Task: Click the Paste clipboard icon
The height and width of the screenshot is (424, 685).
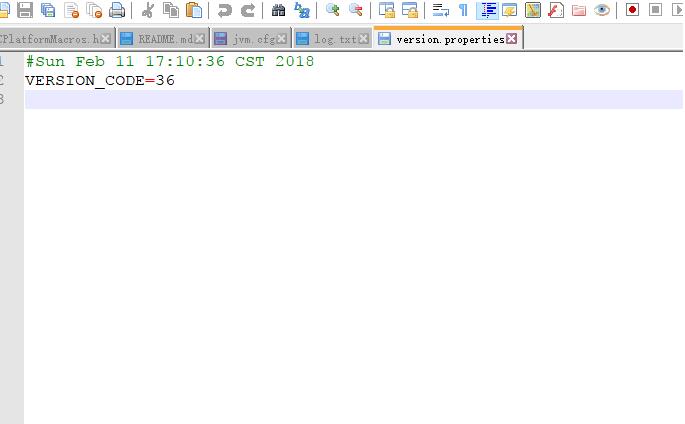Action: [x=194, y=11]
